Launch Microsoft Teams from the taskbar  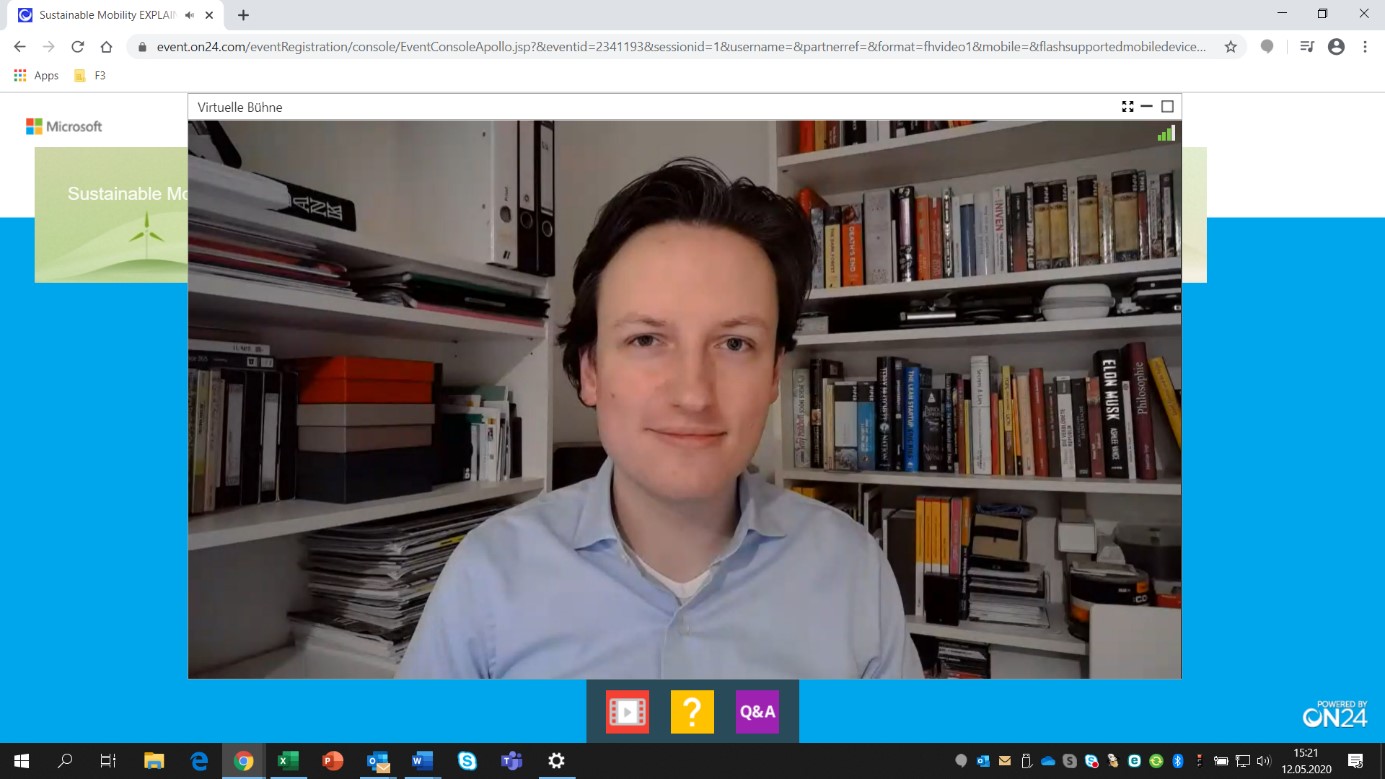(510, 762)
